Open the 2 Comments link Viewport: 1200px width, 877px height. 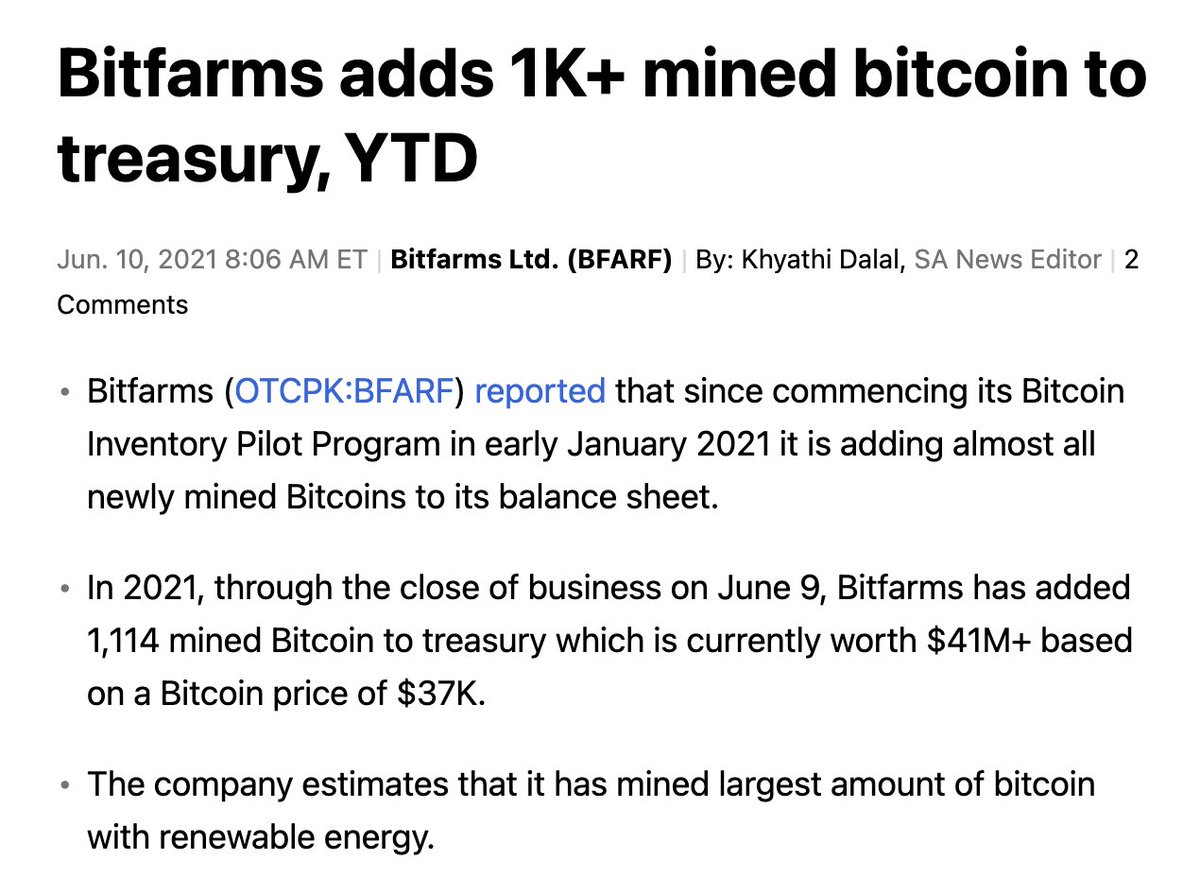pyautogui.click(x=598, y=282)
